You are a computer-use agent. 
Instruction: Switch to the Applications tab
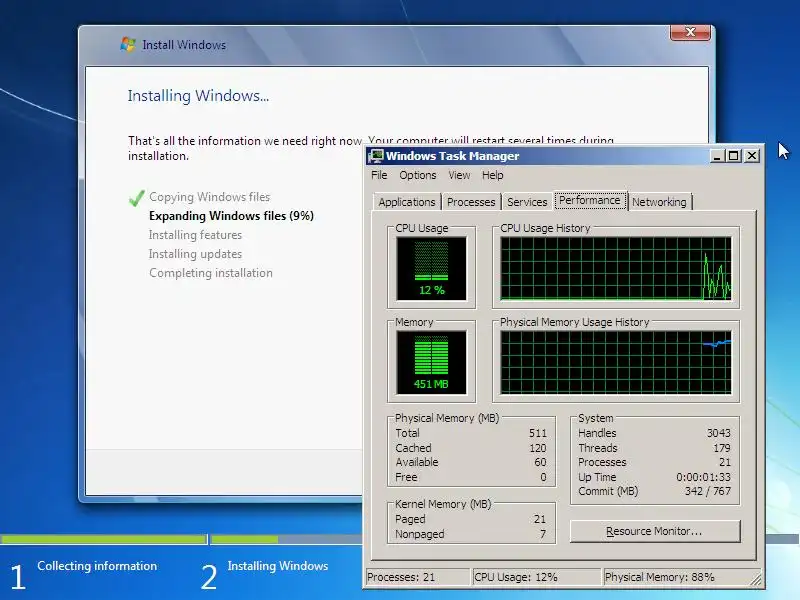click(x=407, y=202)
